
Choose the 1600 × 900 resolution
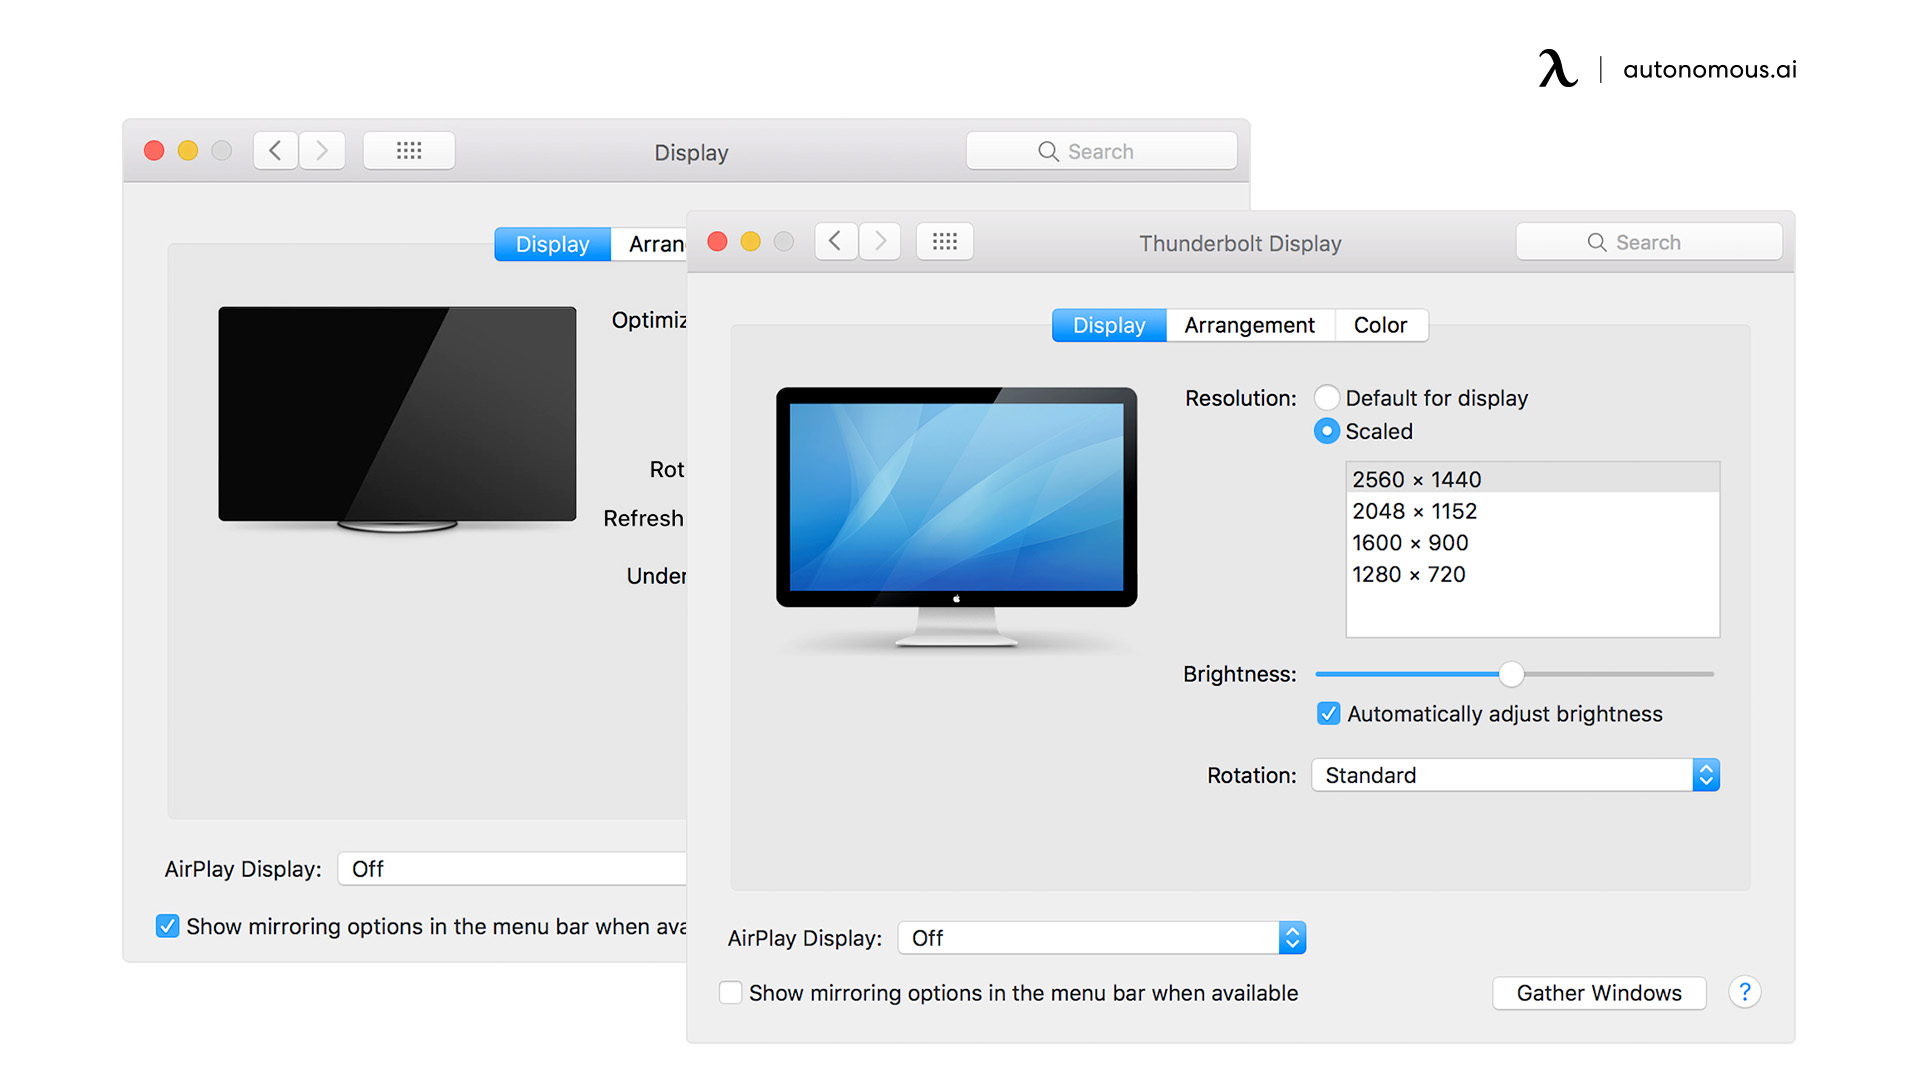tap(1410, 543)
